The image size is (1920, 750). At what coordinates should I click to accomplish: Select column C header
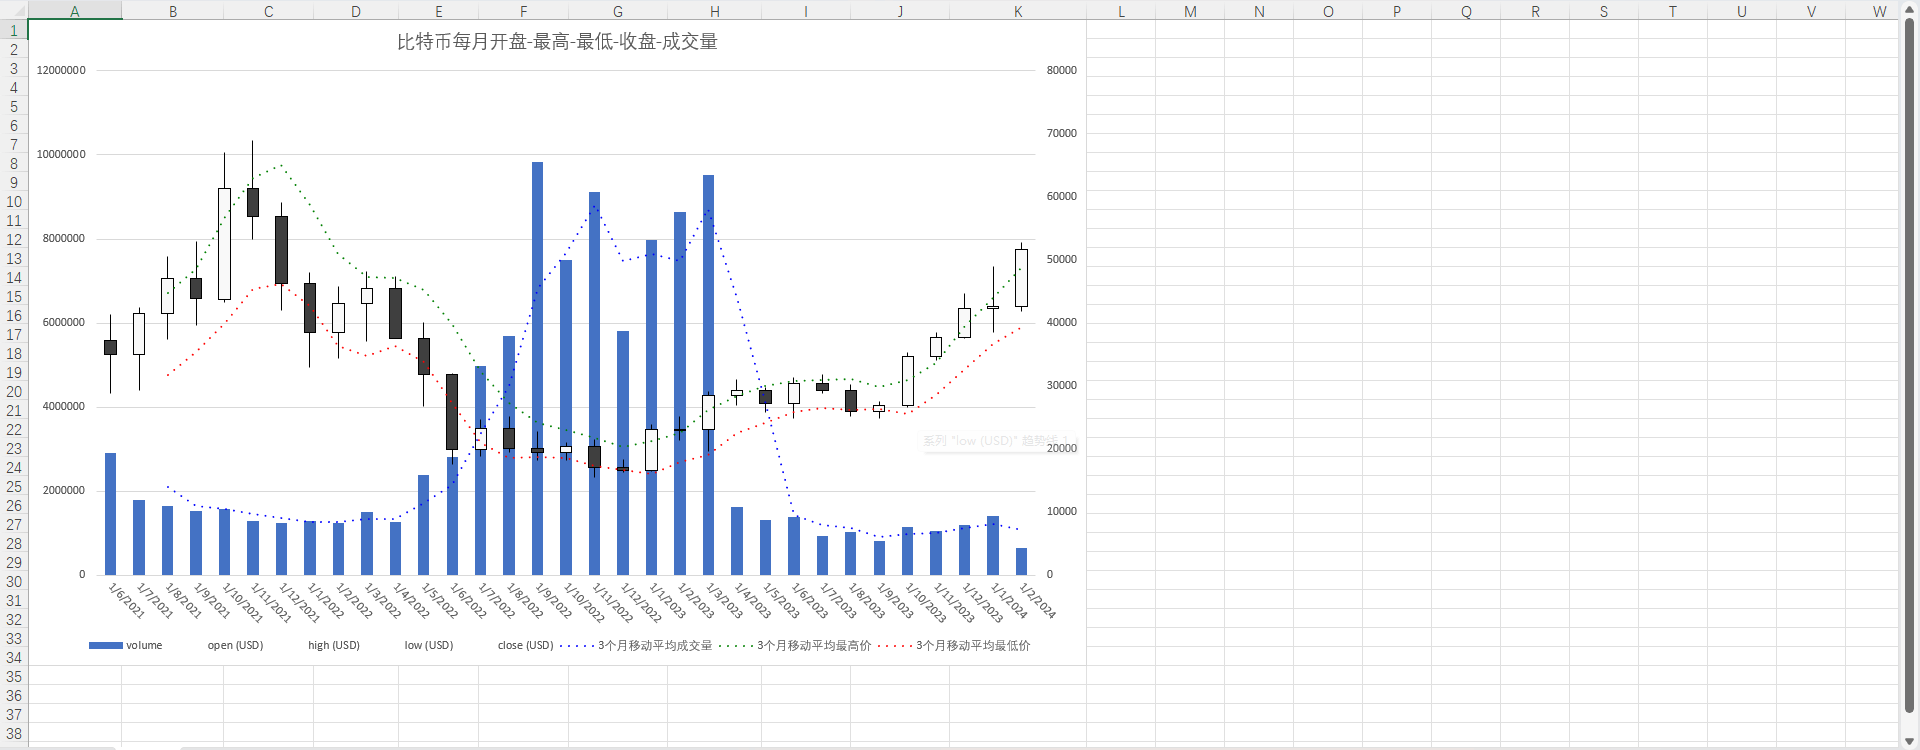[268, 11]
